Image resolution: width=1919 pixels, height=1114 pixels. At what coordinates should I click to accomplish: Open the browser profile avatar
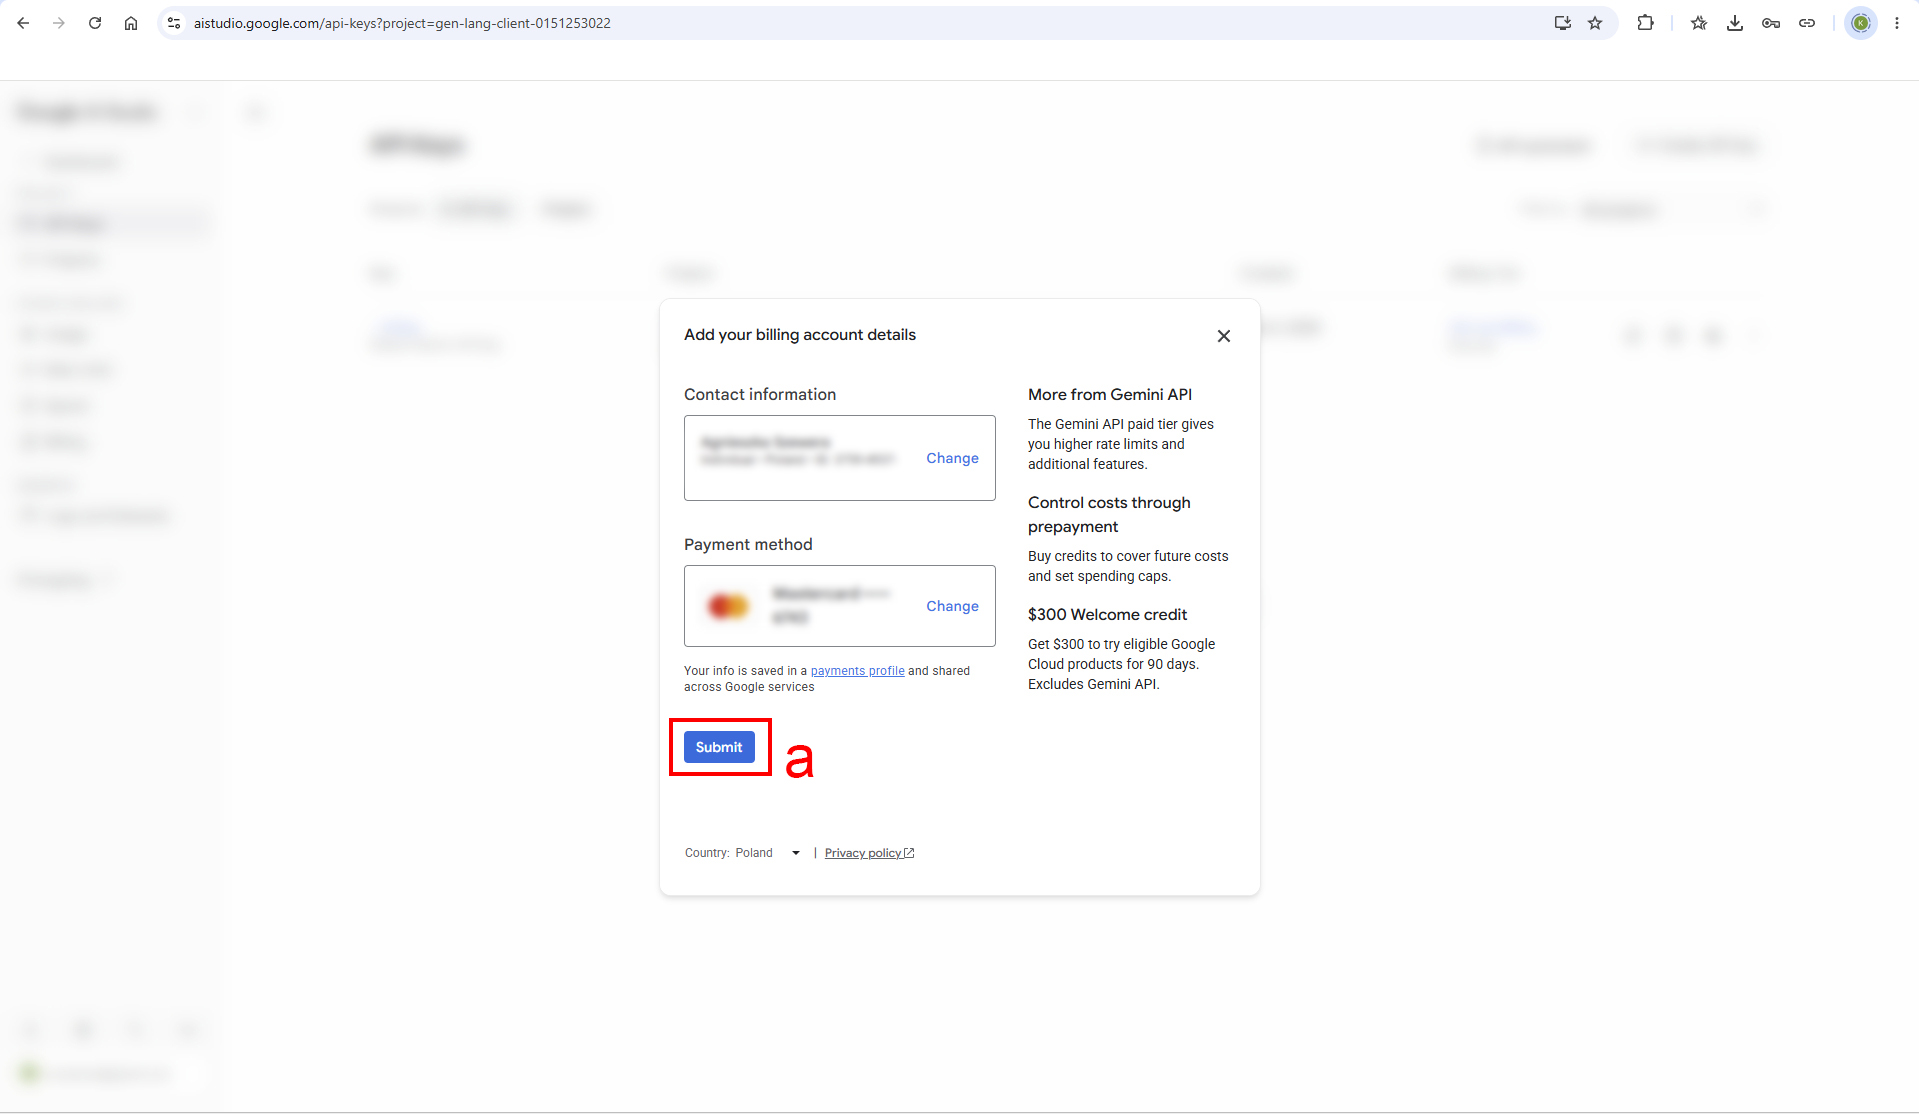[1861, 23]
